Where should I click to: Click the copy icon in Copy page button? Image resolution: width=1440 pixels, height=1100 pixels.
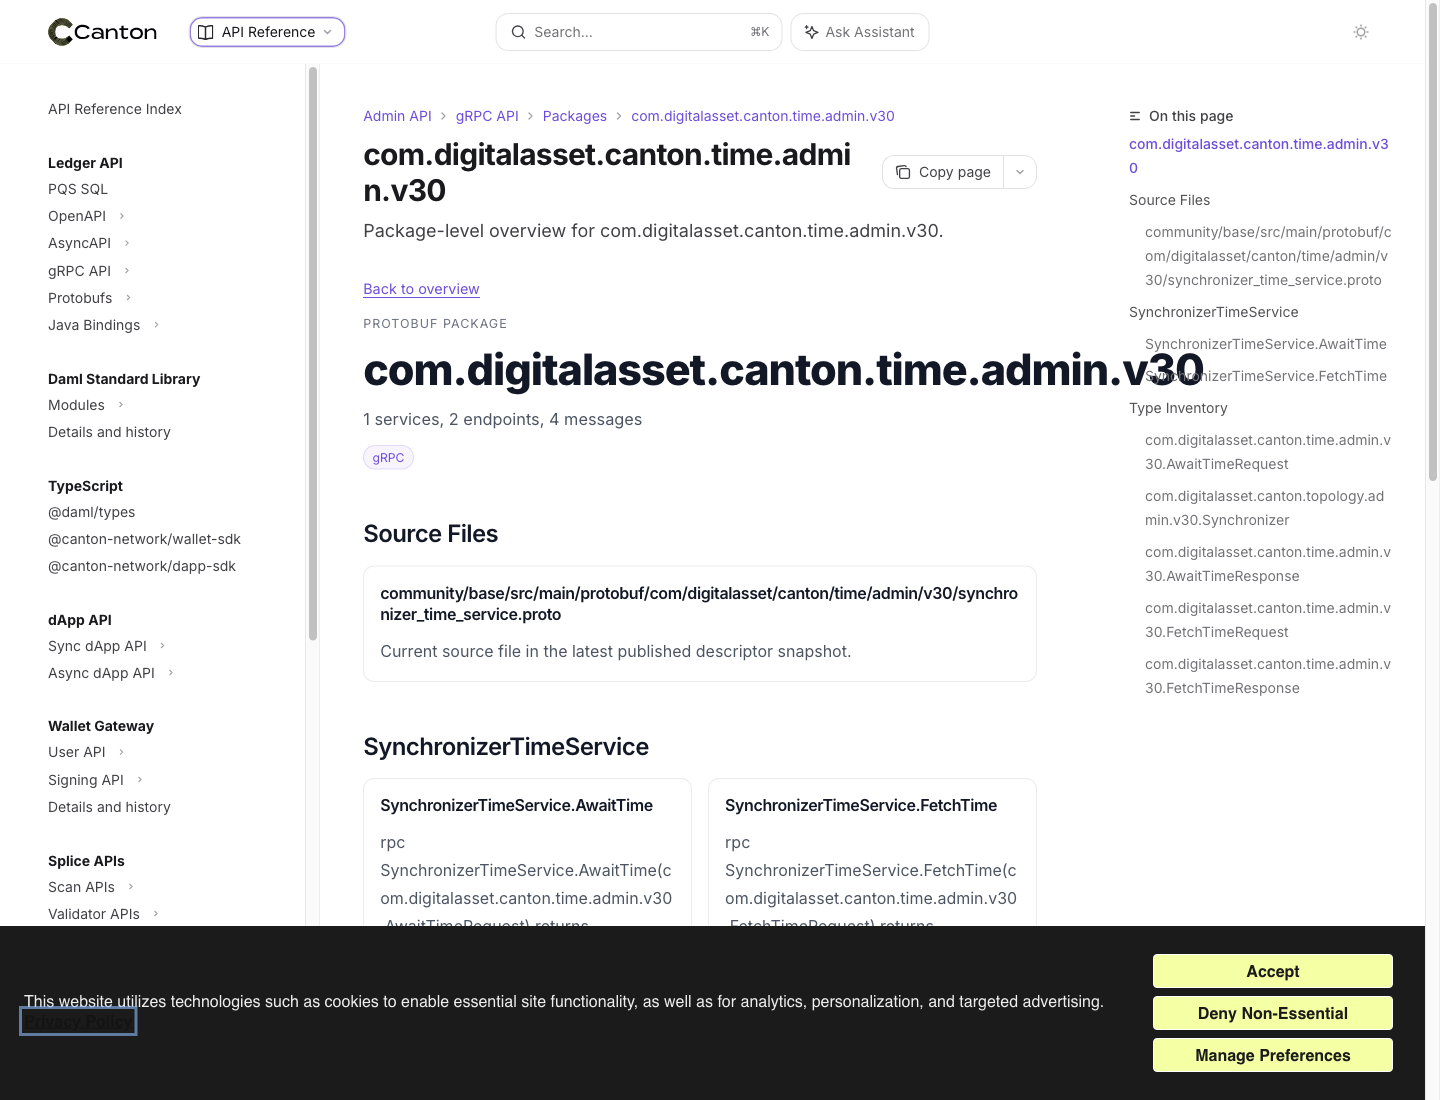click(x=903, y=172)
